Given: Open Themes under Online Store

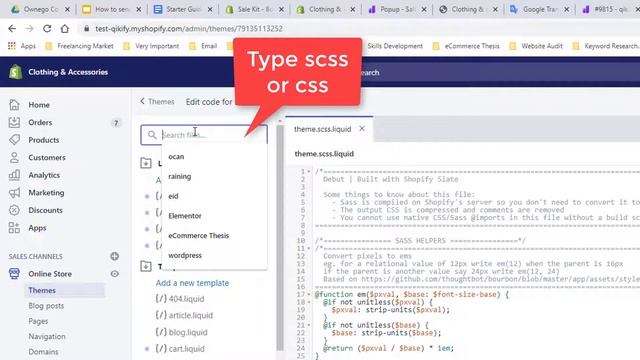Looking at the screenshot, I should click(x=42, y=290).
